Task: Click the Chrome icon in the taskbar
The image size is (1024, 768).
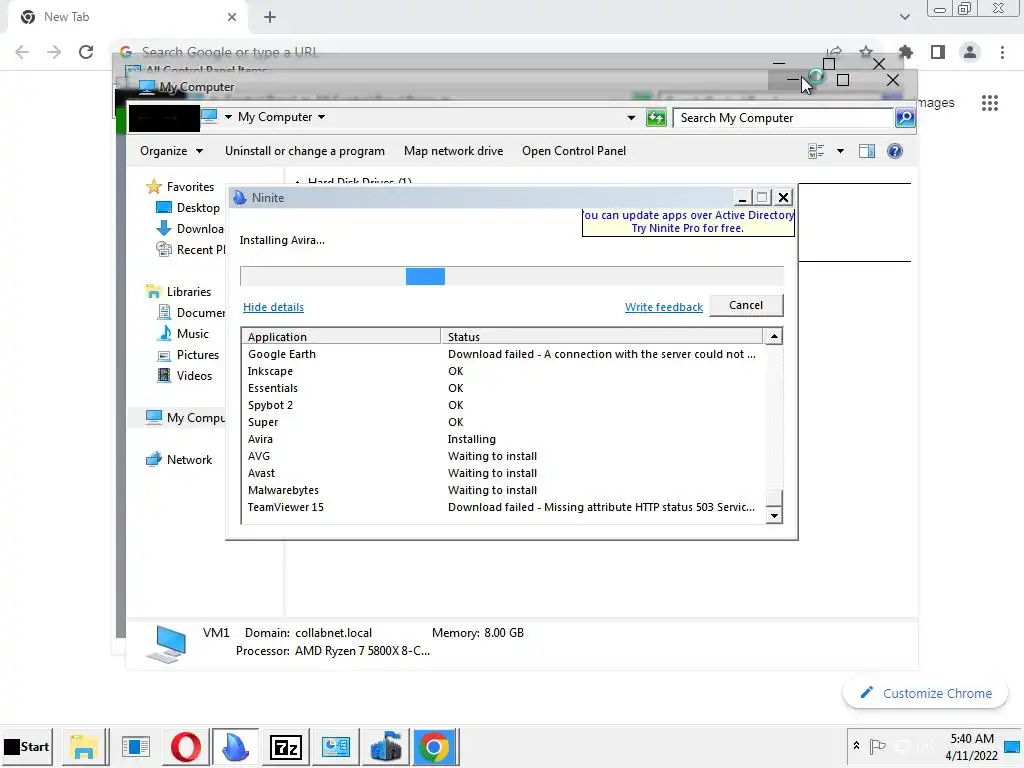Action: pyautogui.click(x=434, y=747)
